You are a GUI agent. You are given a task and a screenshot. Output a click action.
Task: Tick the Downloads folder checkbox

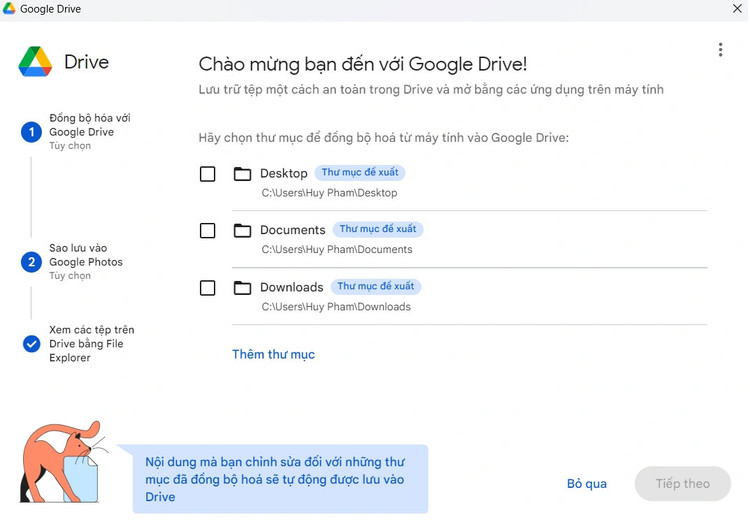(207, 288)
